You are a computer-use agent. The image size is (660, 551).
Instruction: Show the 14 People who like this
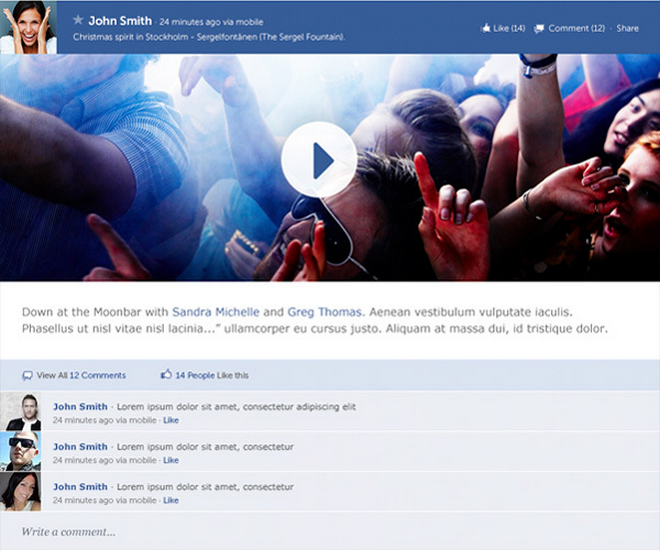tap(195, 376)
